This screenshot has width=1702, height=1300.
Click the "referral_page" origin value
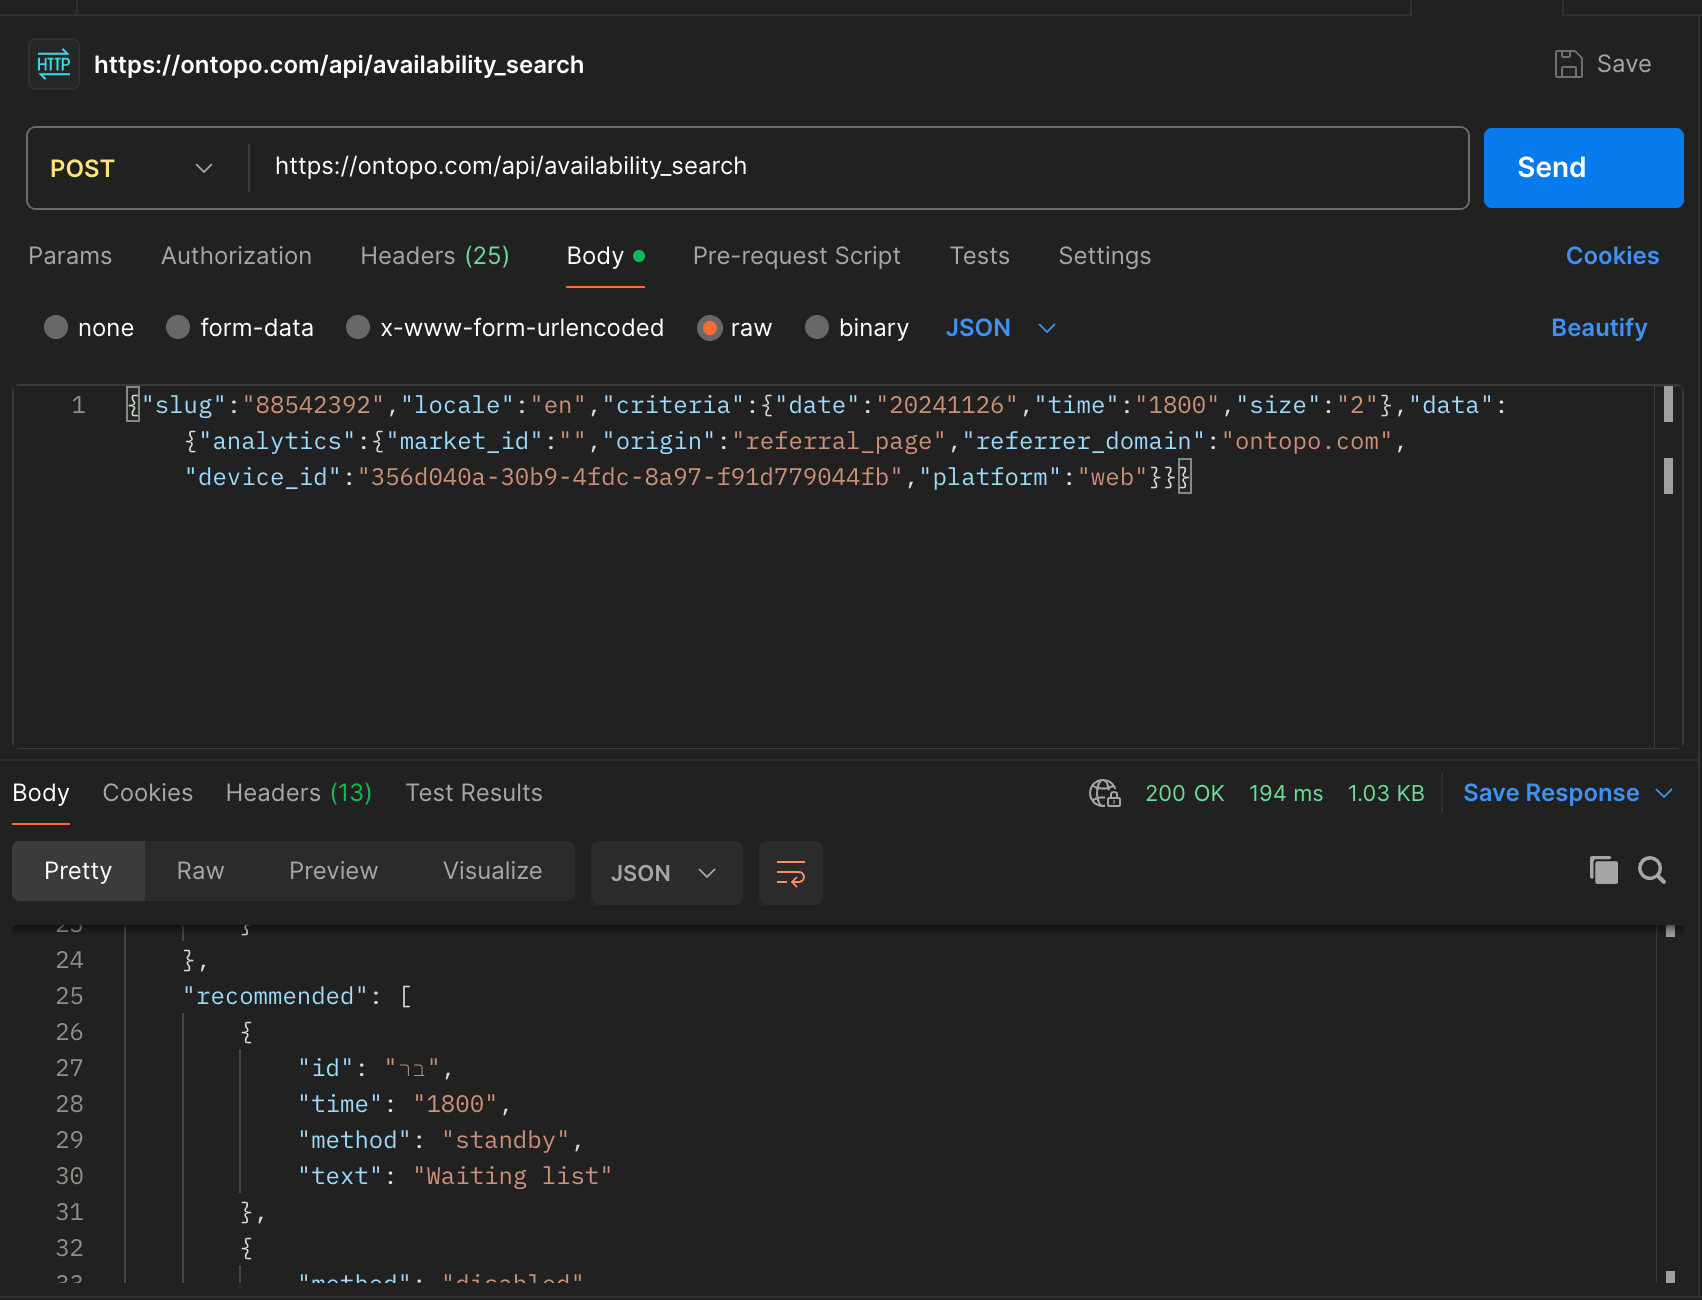[x=839, y=442]
